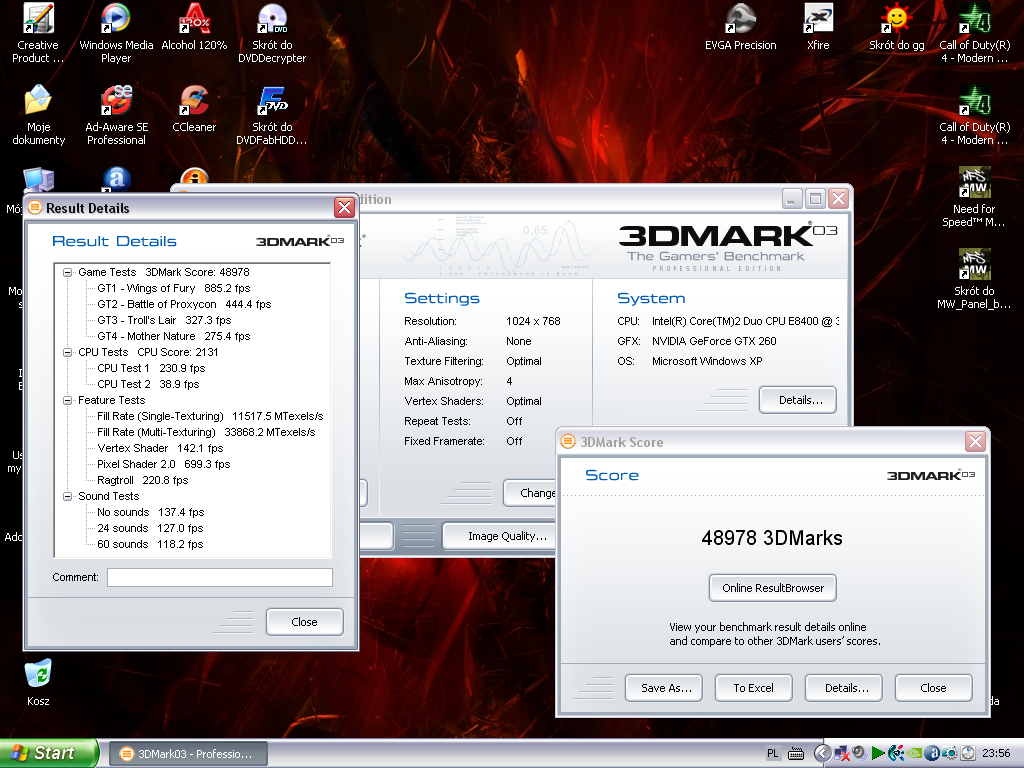The width and height of the screenshot is (1024, 768).
Task: Export results with To Excel button
Action: tap(754, 688)
